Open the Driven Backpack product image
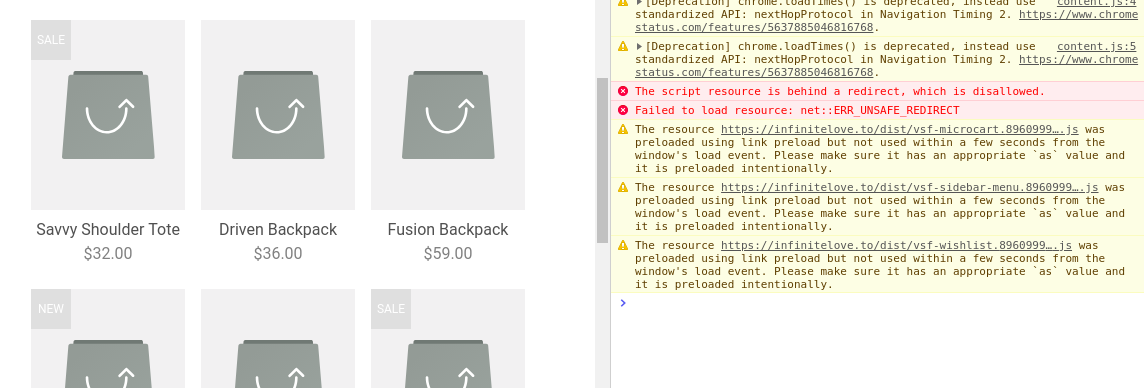Image resolution: width=1144 pixels, height=388 pixels. click(x=278, y=115)
